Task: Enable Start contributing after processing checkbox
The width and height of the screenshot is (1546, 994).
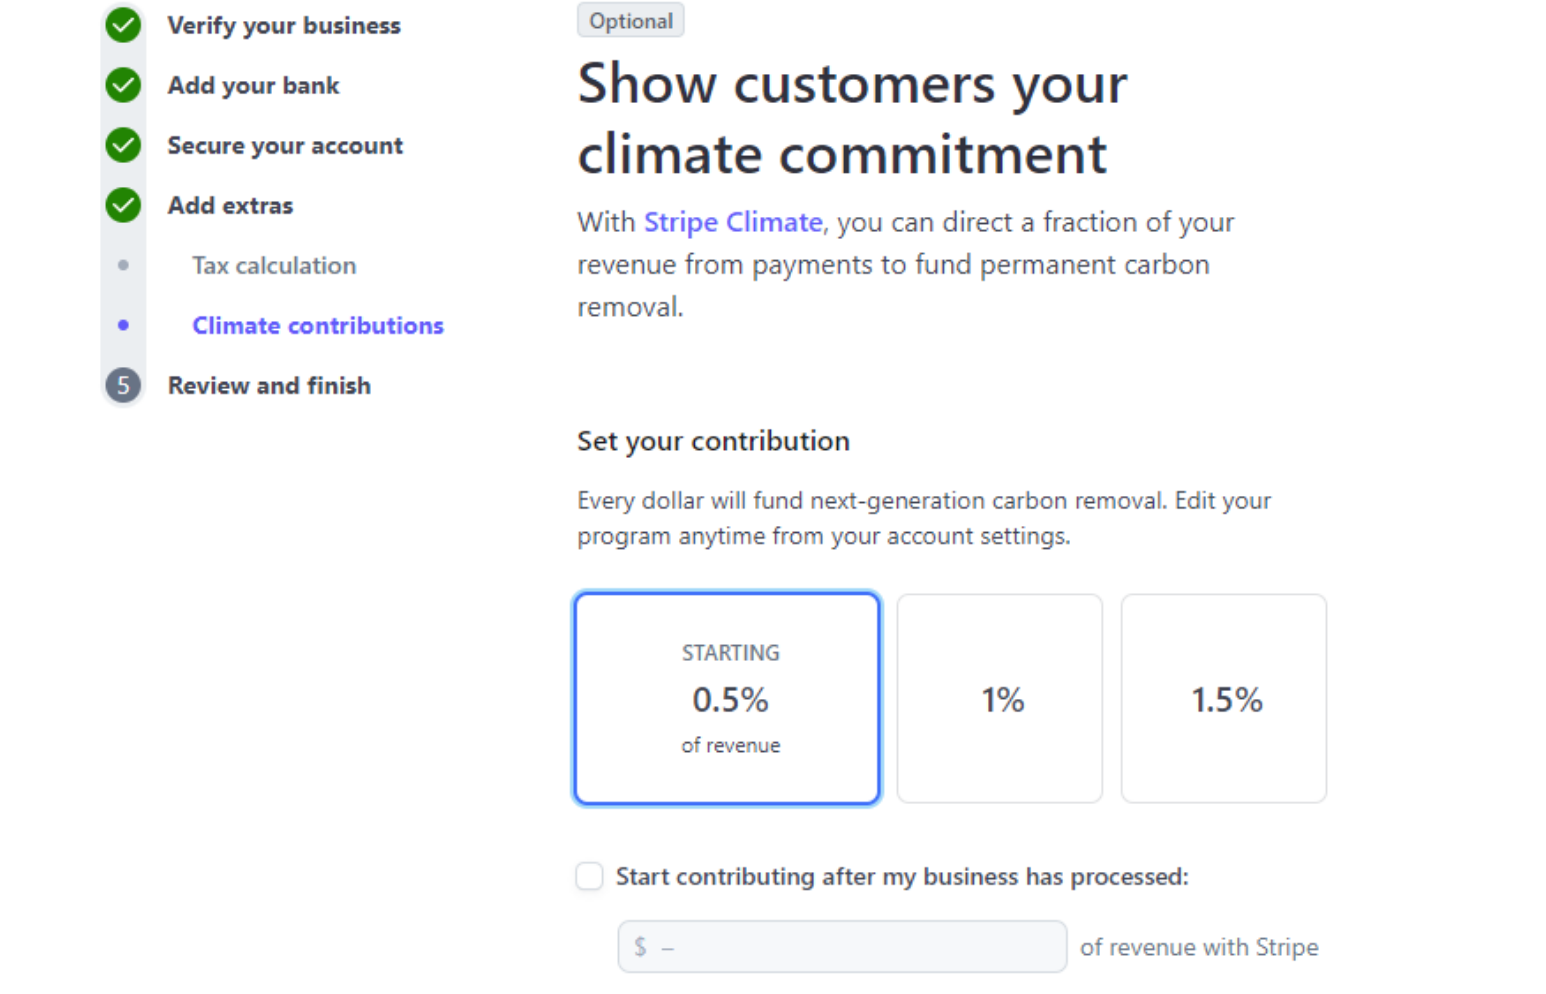Action: (590, 877)
